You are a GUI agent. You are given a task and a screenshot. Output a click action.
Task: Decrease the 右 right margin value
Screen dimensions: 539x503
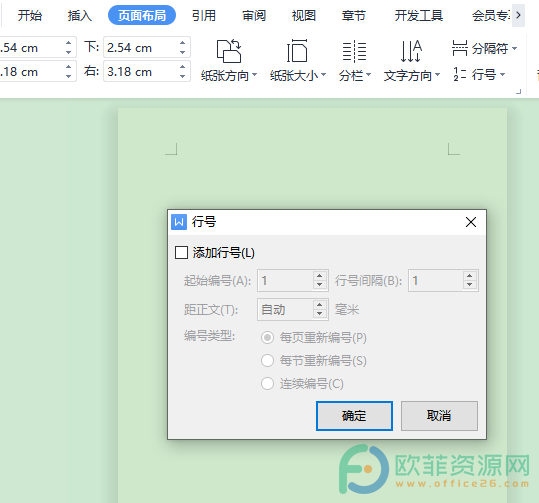coord(183,76)
